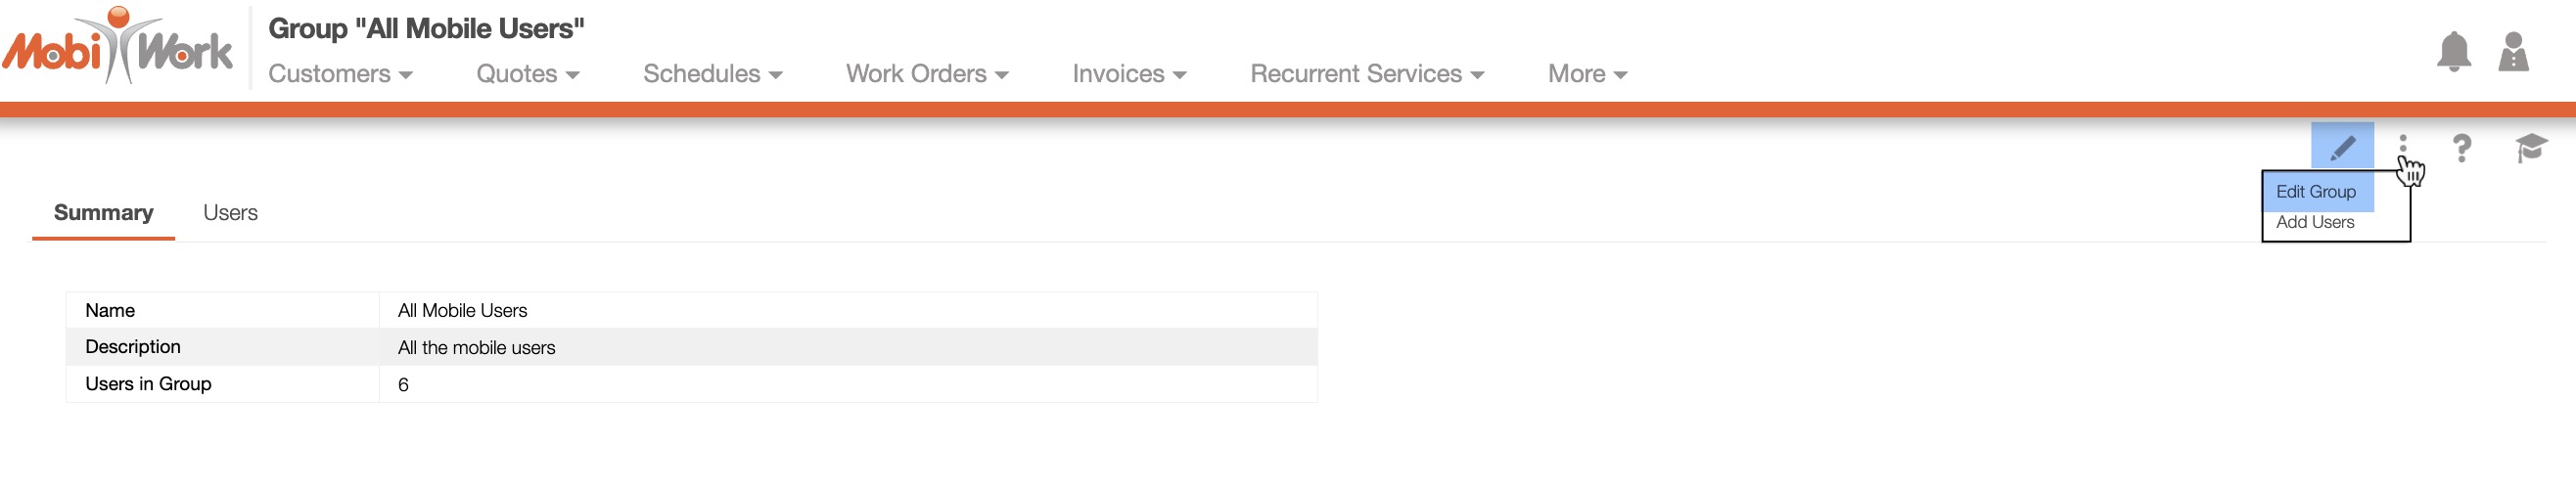Open the notifications bell

pos(2453,52)
